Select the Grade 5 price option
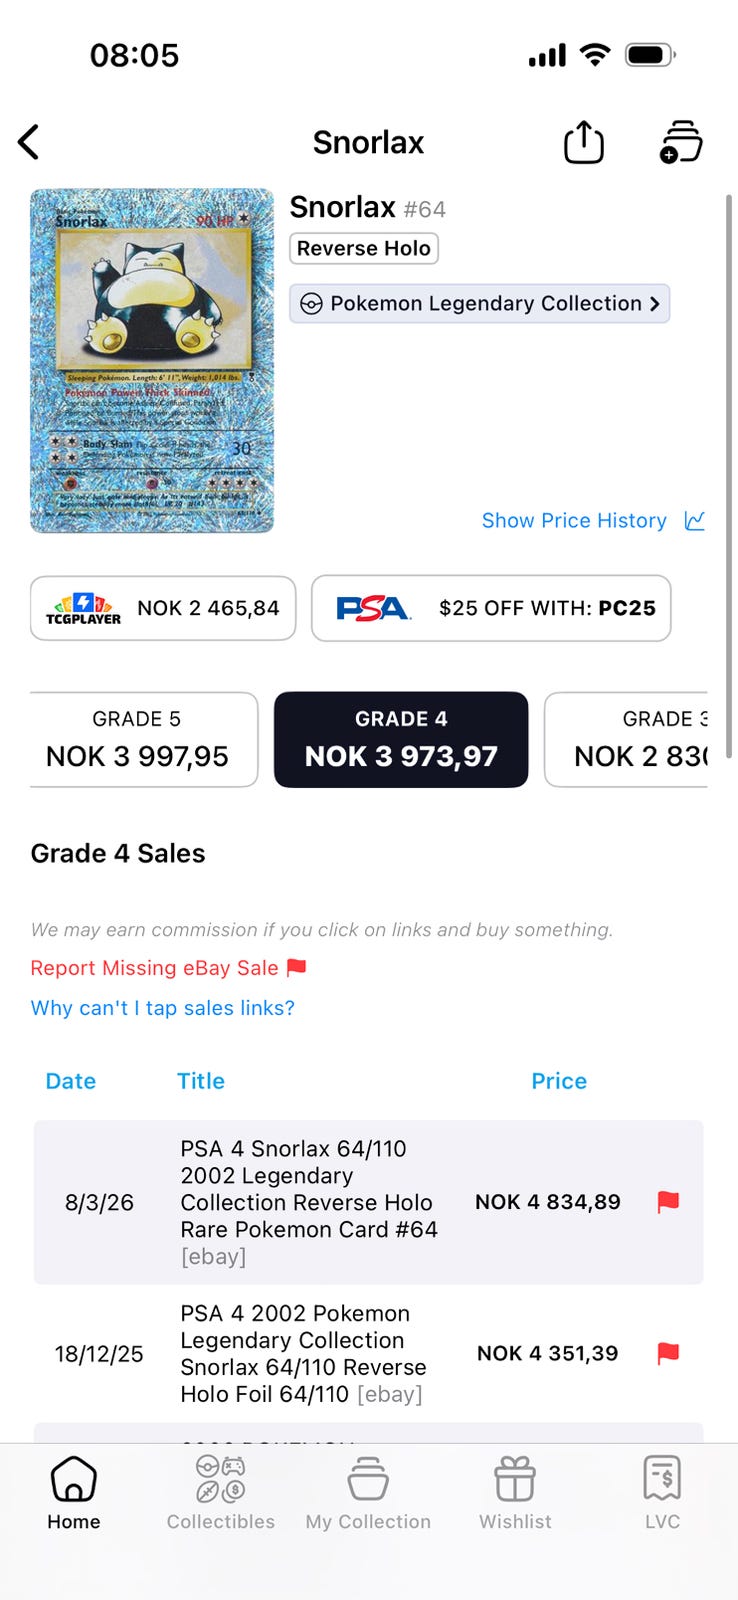 click(140, 740)
